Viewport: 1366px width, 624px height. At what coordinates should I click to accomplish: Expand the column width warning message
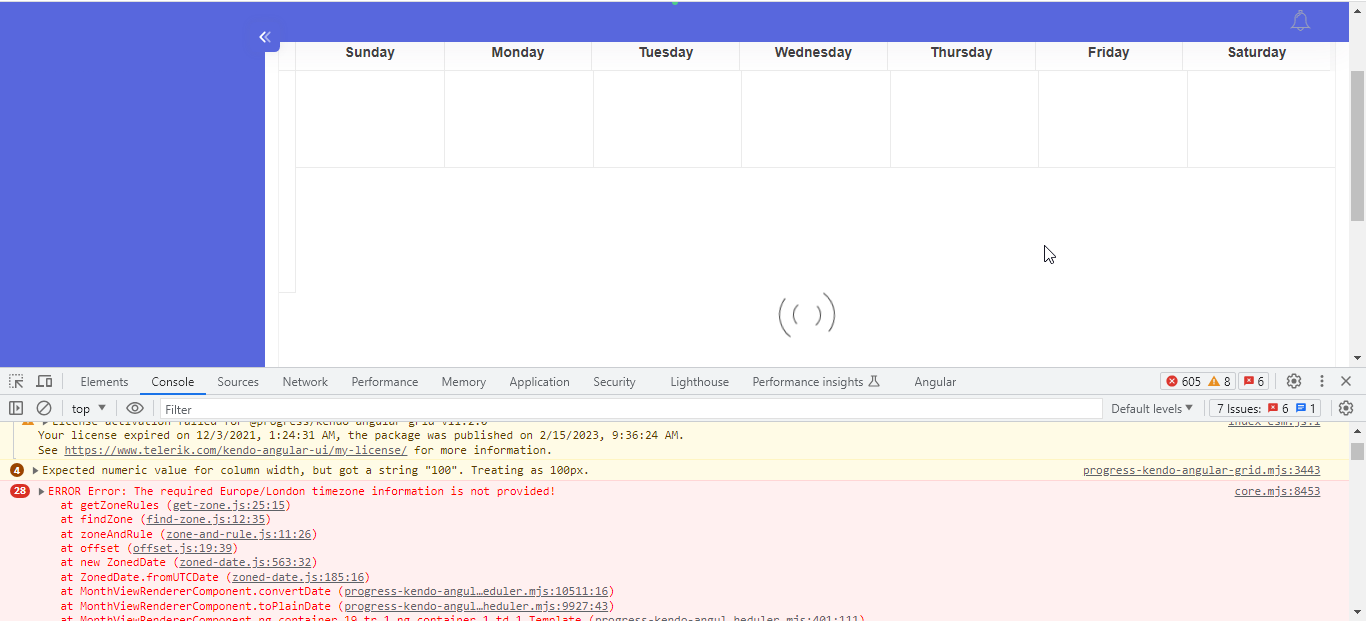click(x=36, y=471)
